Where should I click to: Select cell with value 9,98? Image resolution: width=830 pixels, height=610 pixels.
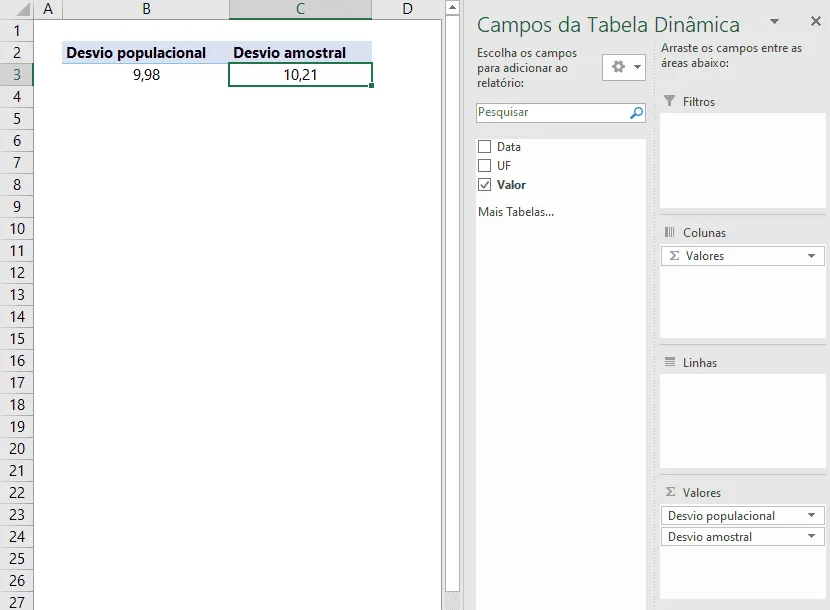pos(146,75)
